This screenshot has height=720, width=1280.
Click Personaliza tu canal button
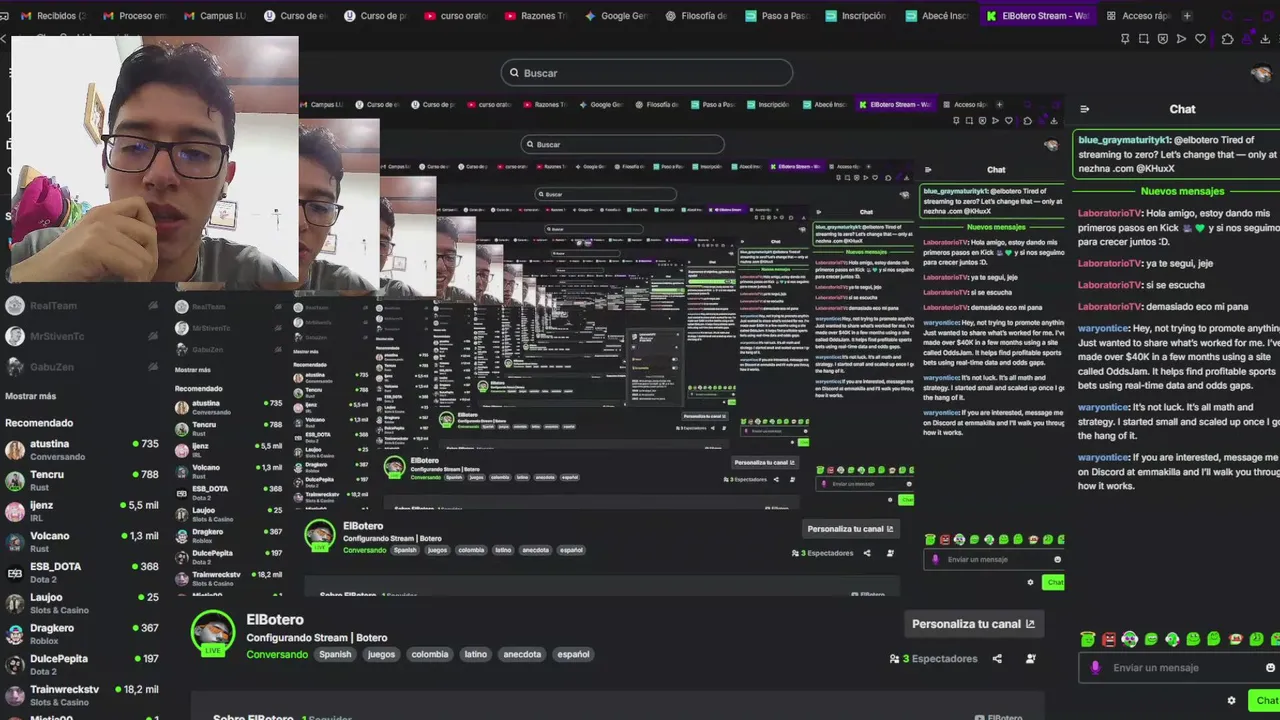pos(972,624)
